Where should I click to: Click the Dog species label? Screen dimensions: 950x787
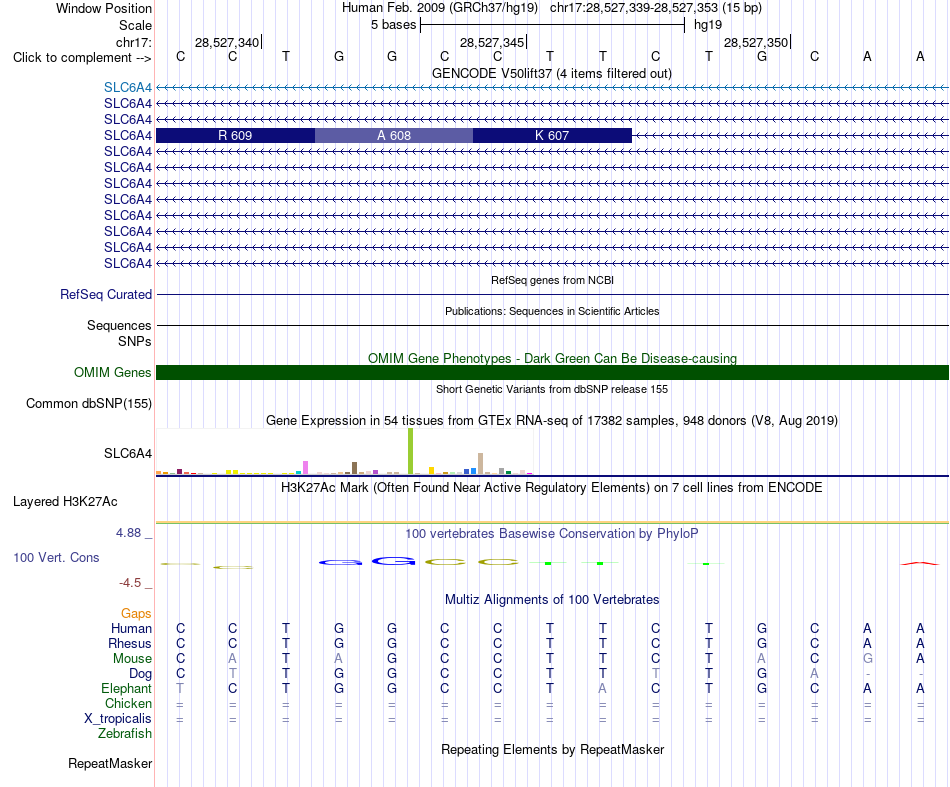141,674
